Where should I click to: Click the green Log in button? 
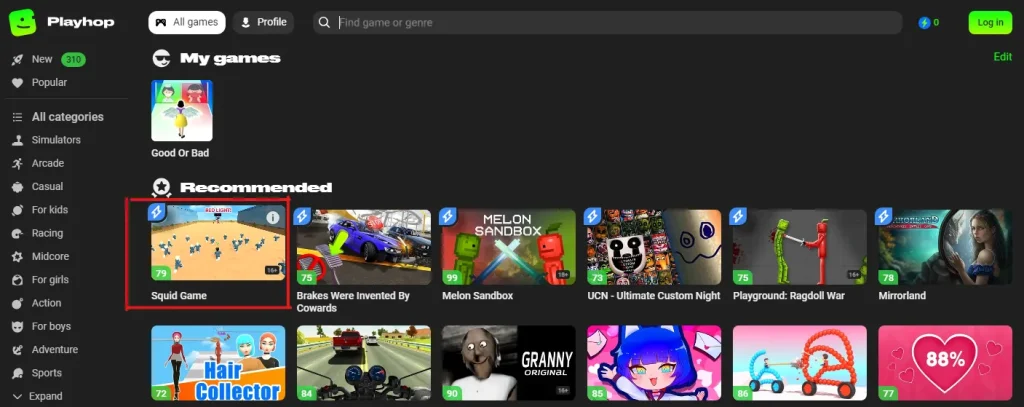click(990, 22)
